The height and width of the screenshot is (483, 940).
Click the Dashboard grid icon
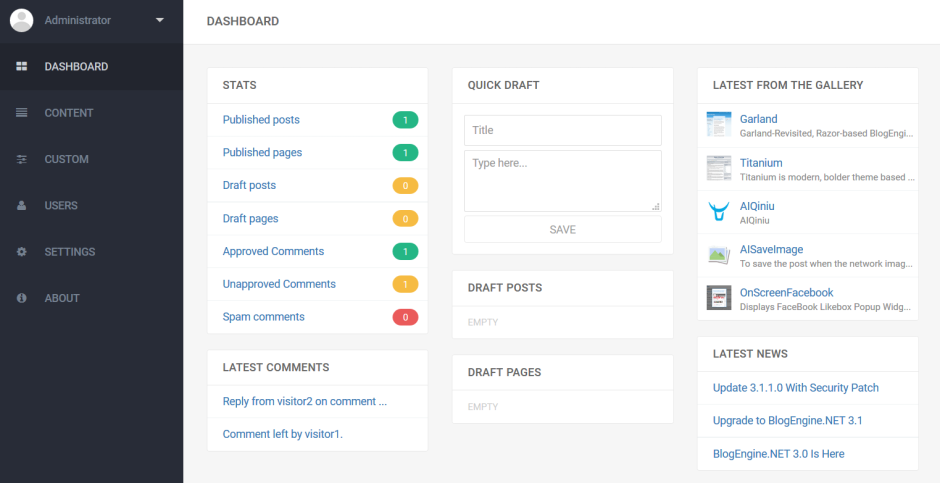click(22, 67)
